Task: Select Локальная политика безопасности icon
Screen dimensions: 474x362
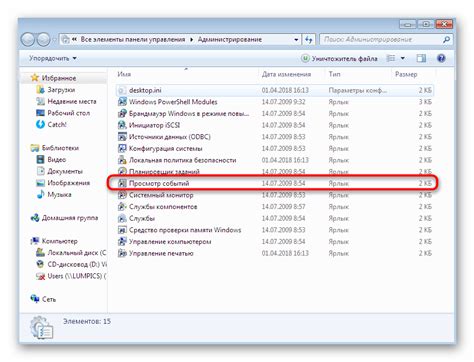Action: point(122,160)
